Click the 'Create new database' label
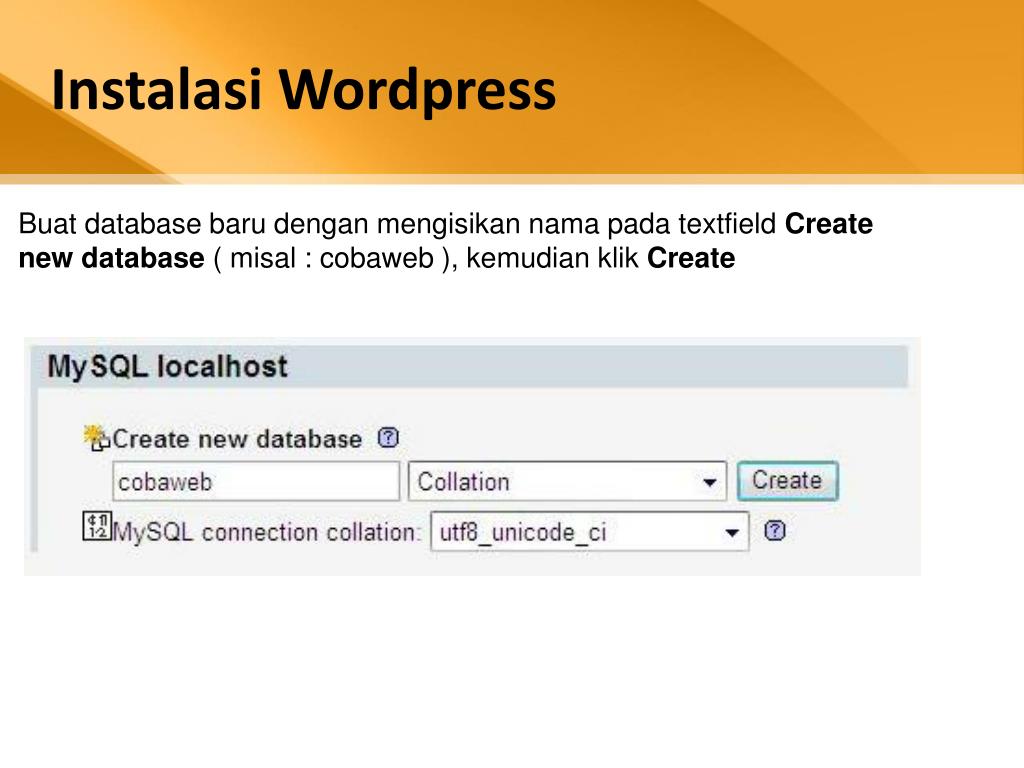The width and height of the screenshot is (1024, 768). pyautogui.click(x=237, y=439)
